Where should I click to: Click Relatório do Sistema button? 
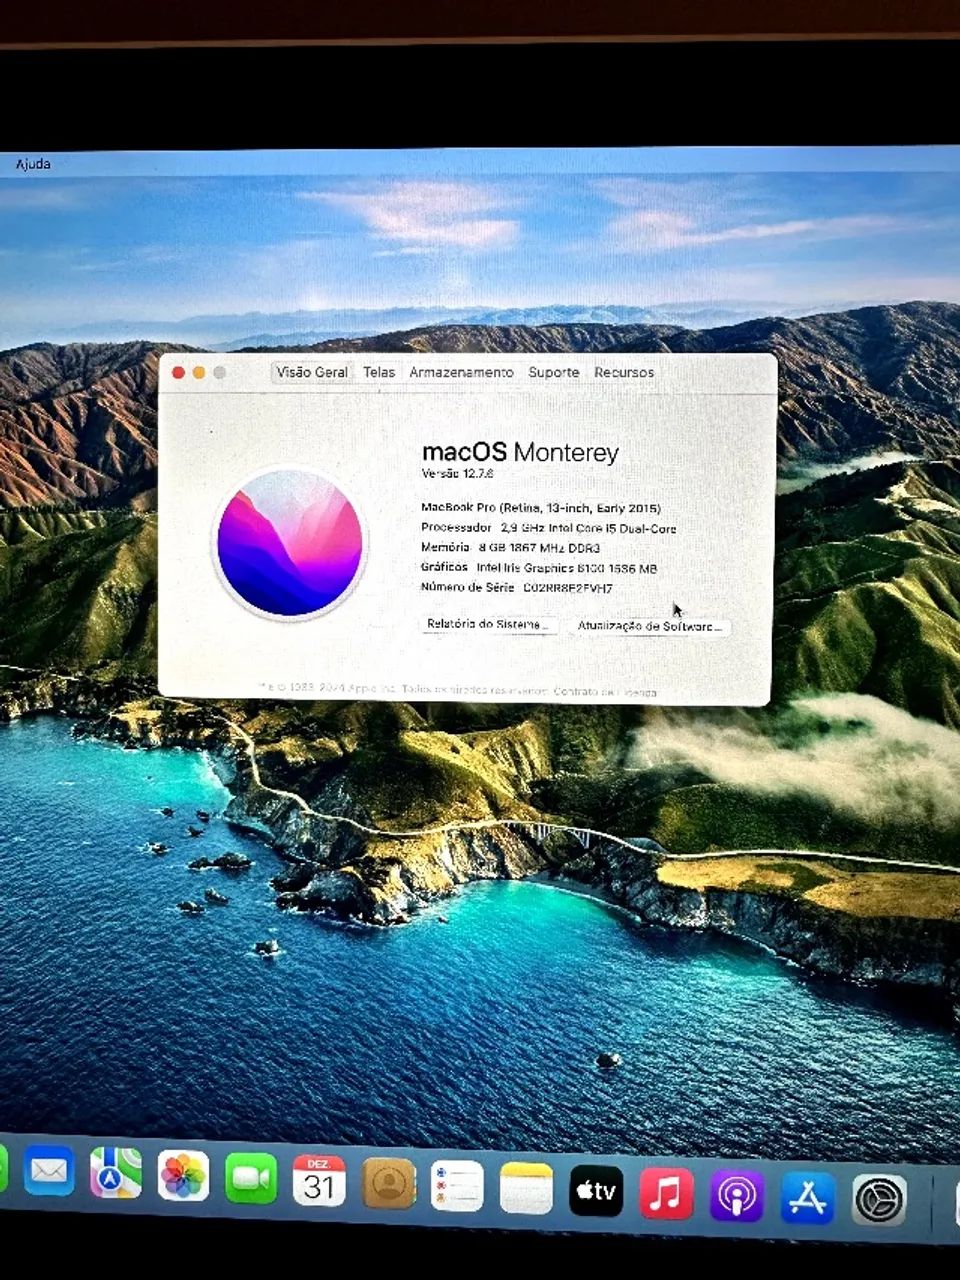(487, 625)
